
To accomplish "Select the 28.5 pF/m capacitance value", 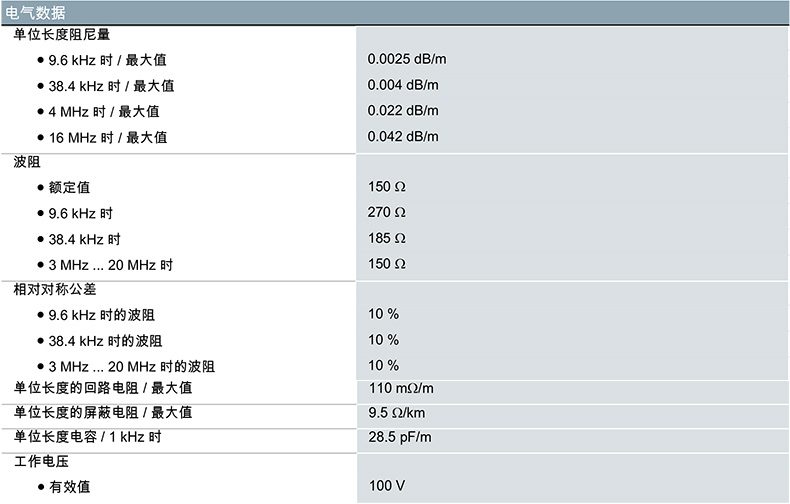I will point(400,437).
